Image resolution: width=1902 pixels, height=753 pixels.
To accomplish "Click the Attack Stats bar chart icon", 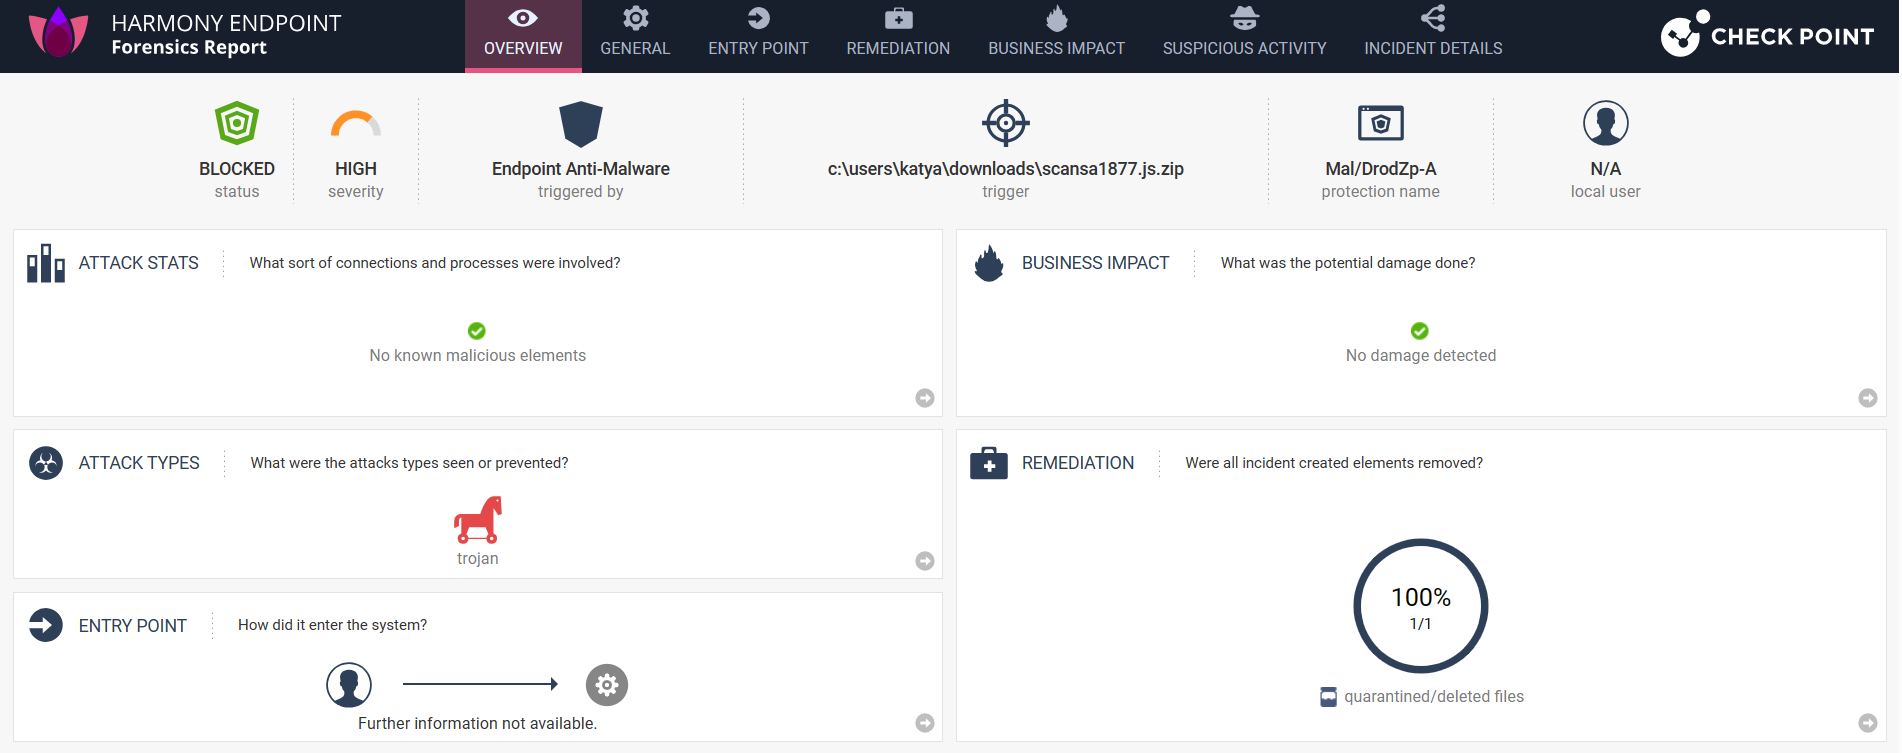I will coord(46,263).
